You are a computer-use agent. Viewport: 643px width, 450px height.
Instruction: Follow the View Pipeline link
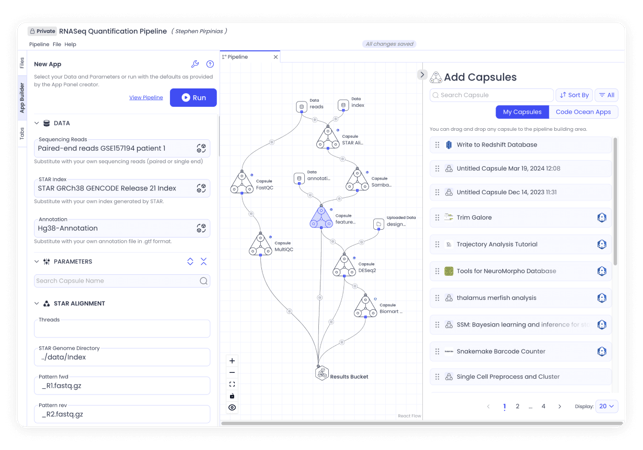point(146,98)
